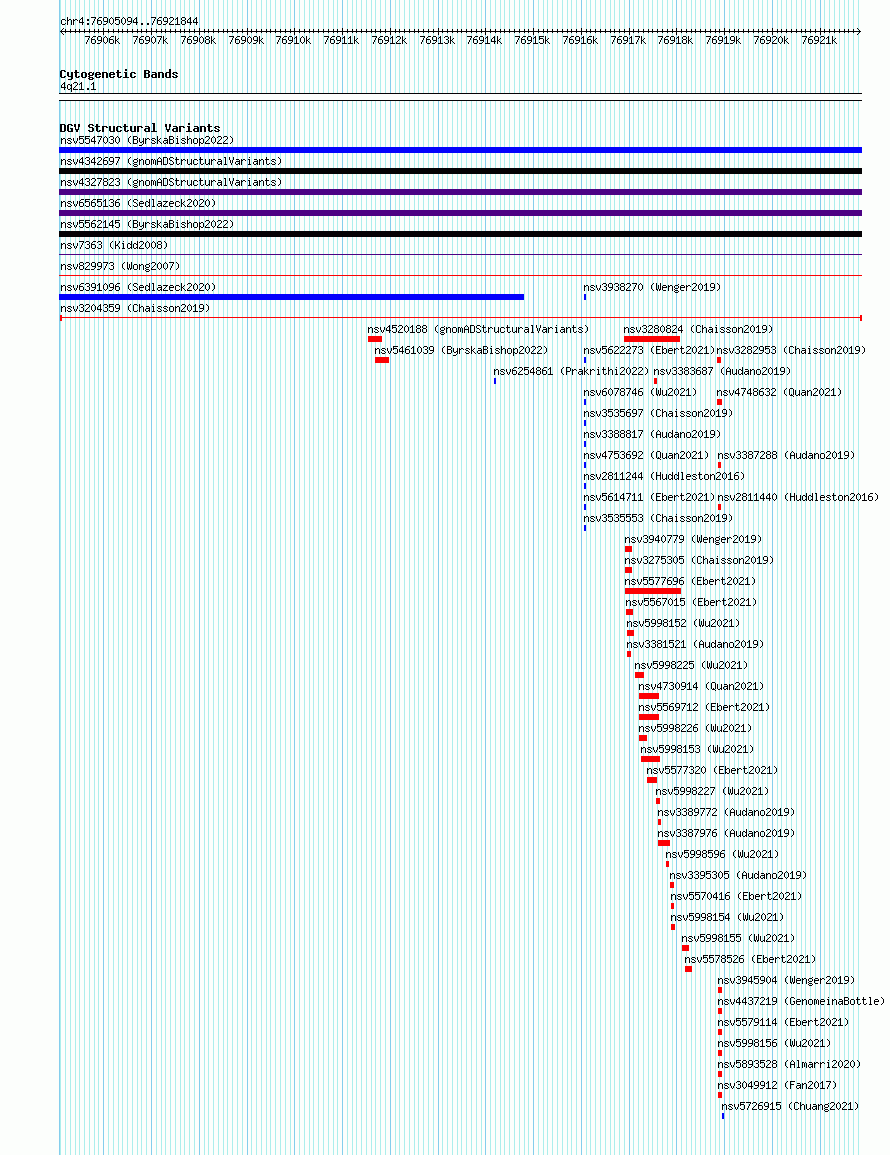Click nsv5998152 (Wu2021) label
The height and width of the screenshot is (1155, 890).
coord(683,623)
